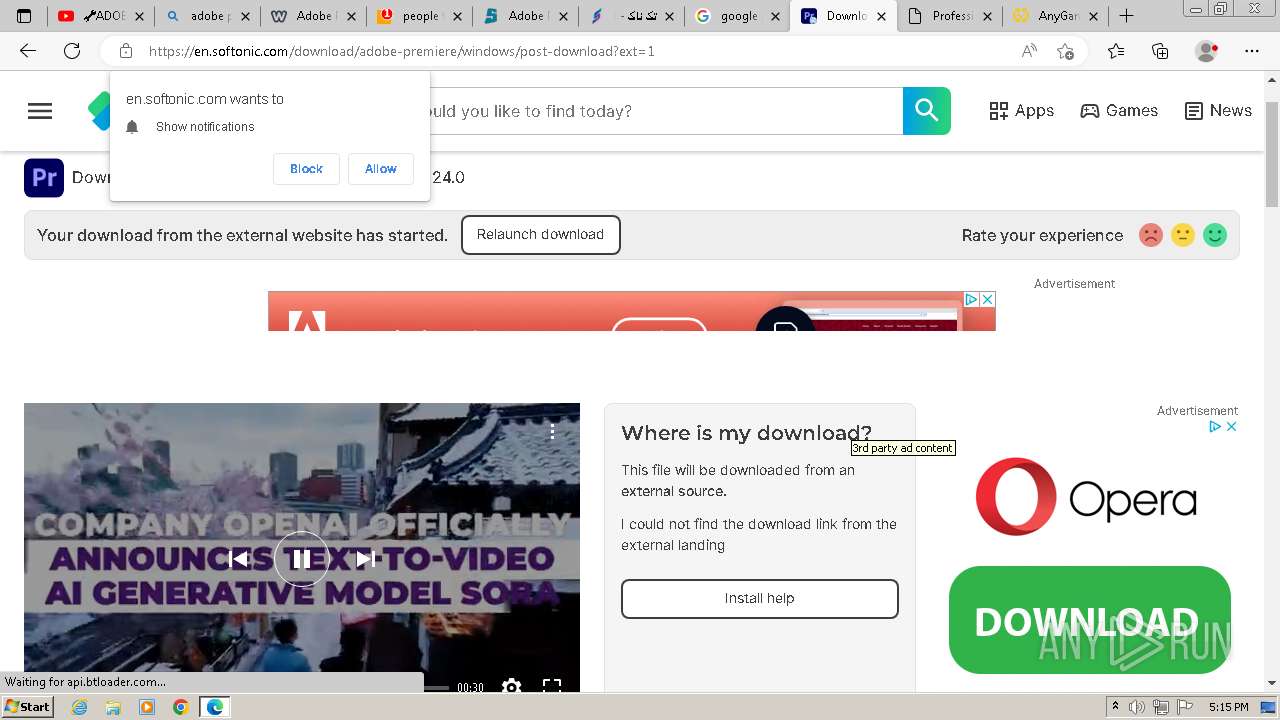
Task: Pause the playing video
Action: pyautogui.click(x=301, y=559)
